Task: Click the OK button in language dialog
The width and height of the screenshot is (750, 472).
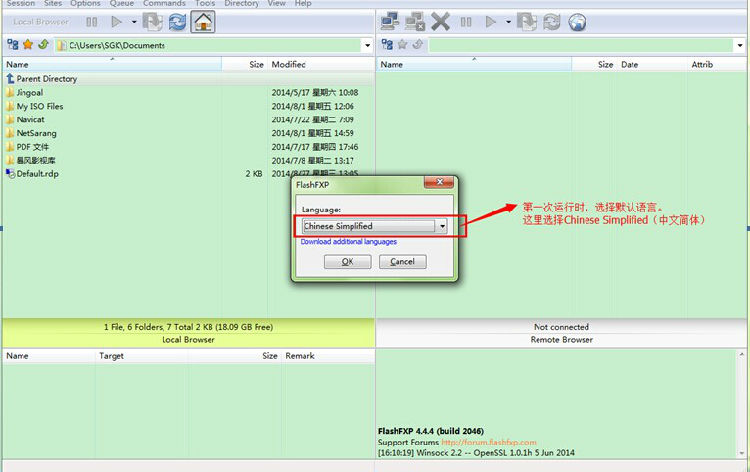Action: coord(347,261)
